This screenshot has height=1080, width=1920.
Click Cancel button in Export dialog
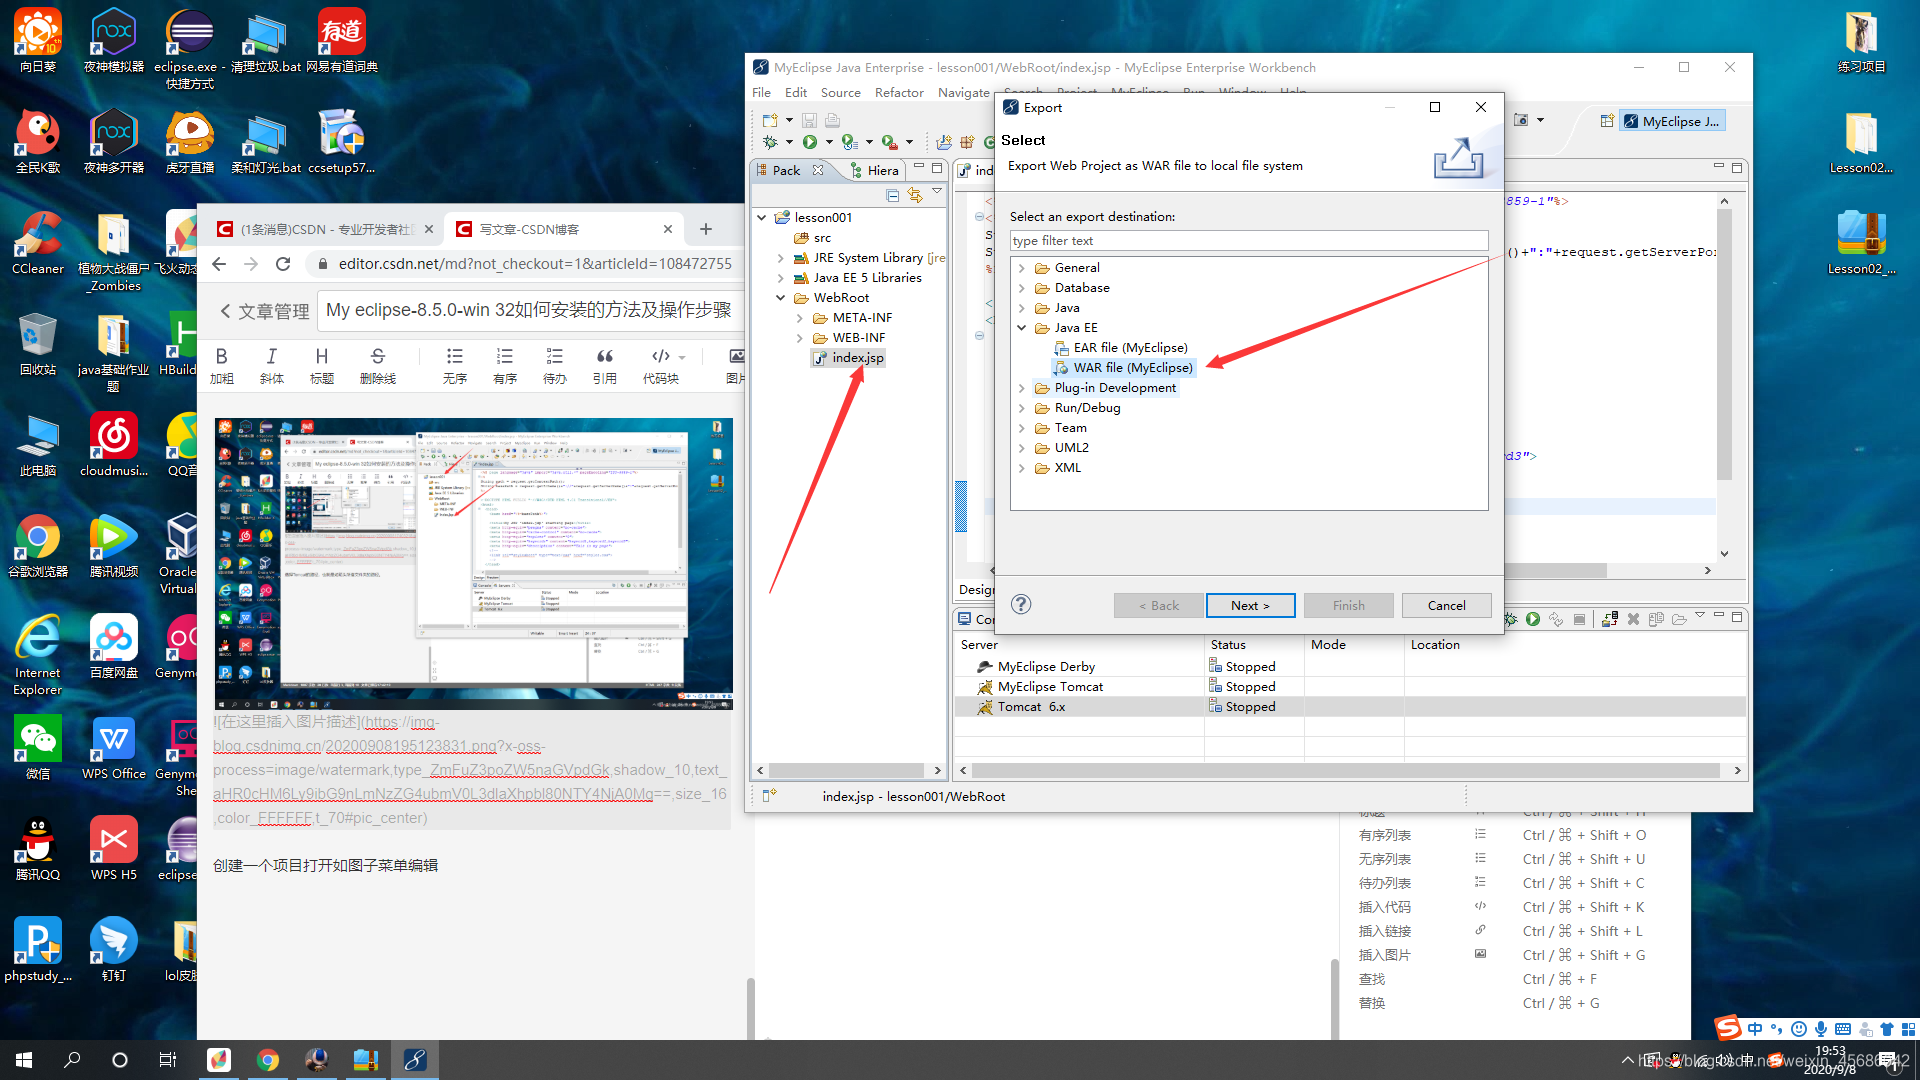point(1446,605)
